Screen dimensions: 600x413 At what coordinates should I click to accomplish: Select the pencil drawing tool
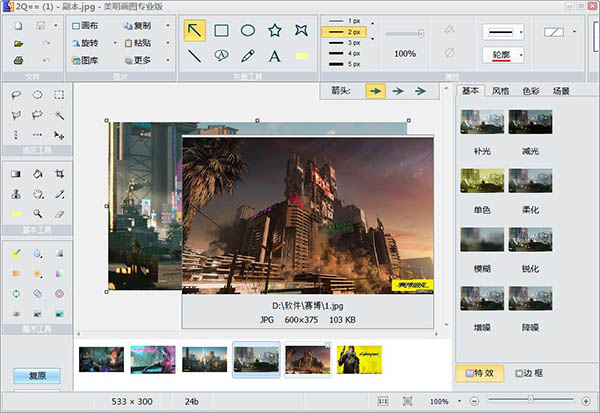point(248,56)
